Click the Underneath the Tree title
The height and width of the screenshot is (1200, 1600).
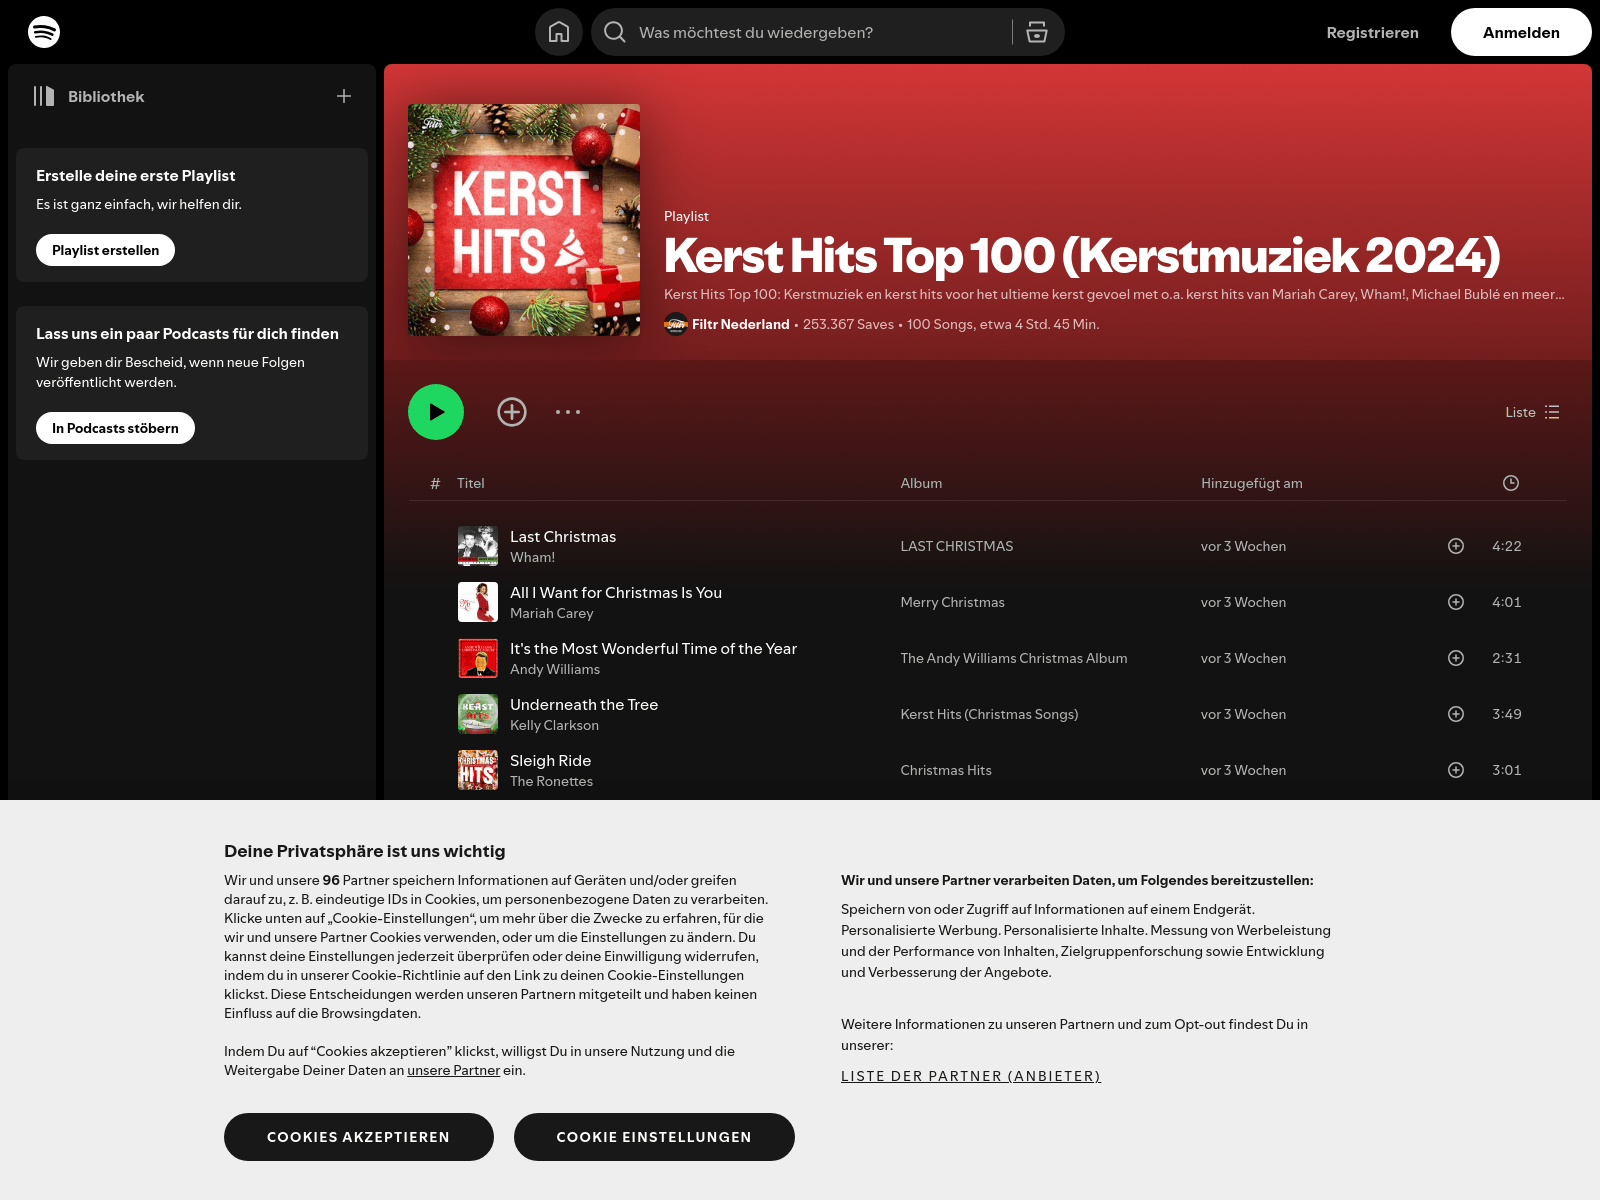click(584, 705)
